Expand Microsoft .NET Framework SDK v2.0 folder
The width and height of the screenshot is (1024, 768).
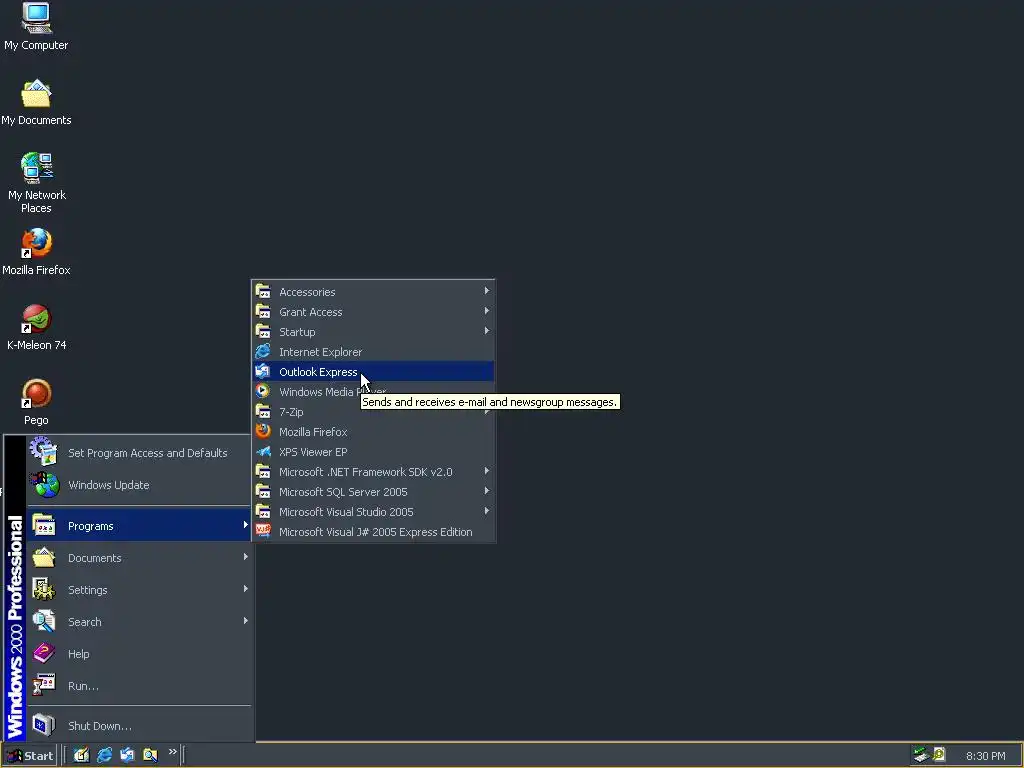click(374, 472)
